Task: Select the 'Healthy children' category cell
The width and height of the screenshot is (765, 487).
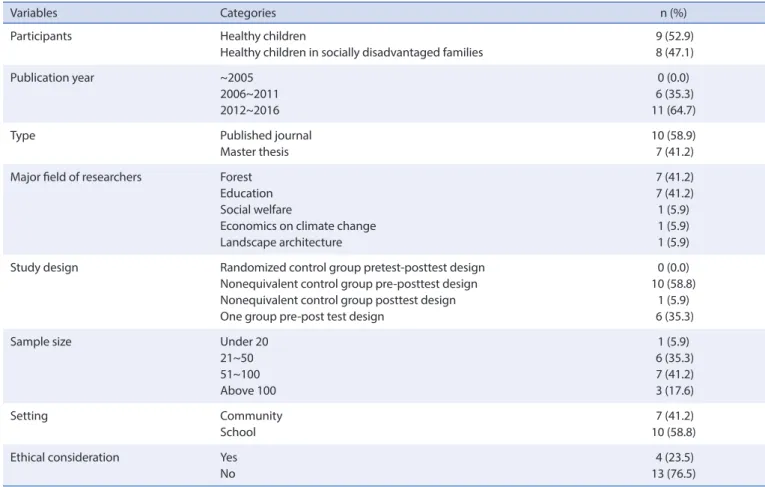Action: [263, 36]
